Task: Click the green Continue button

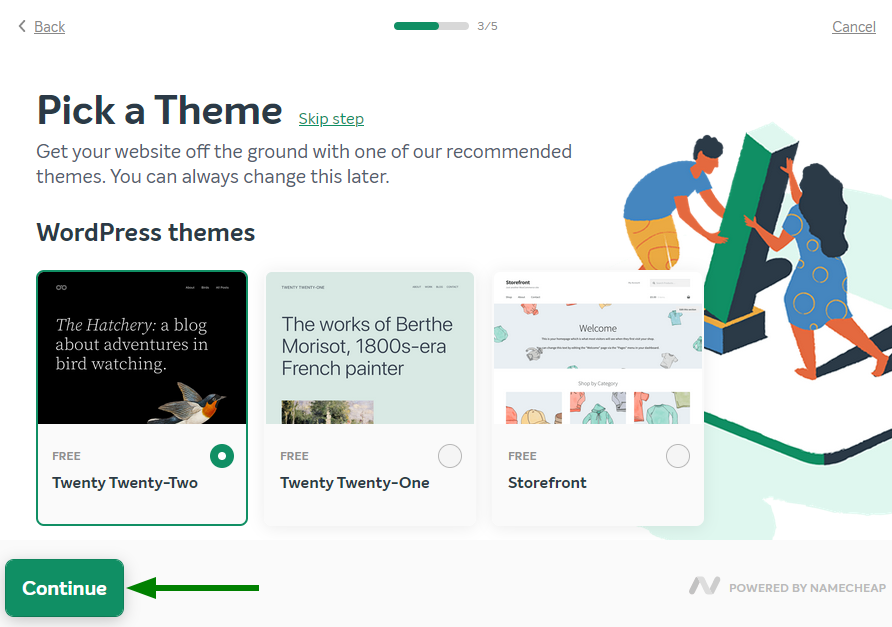Action: point(64,588)
